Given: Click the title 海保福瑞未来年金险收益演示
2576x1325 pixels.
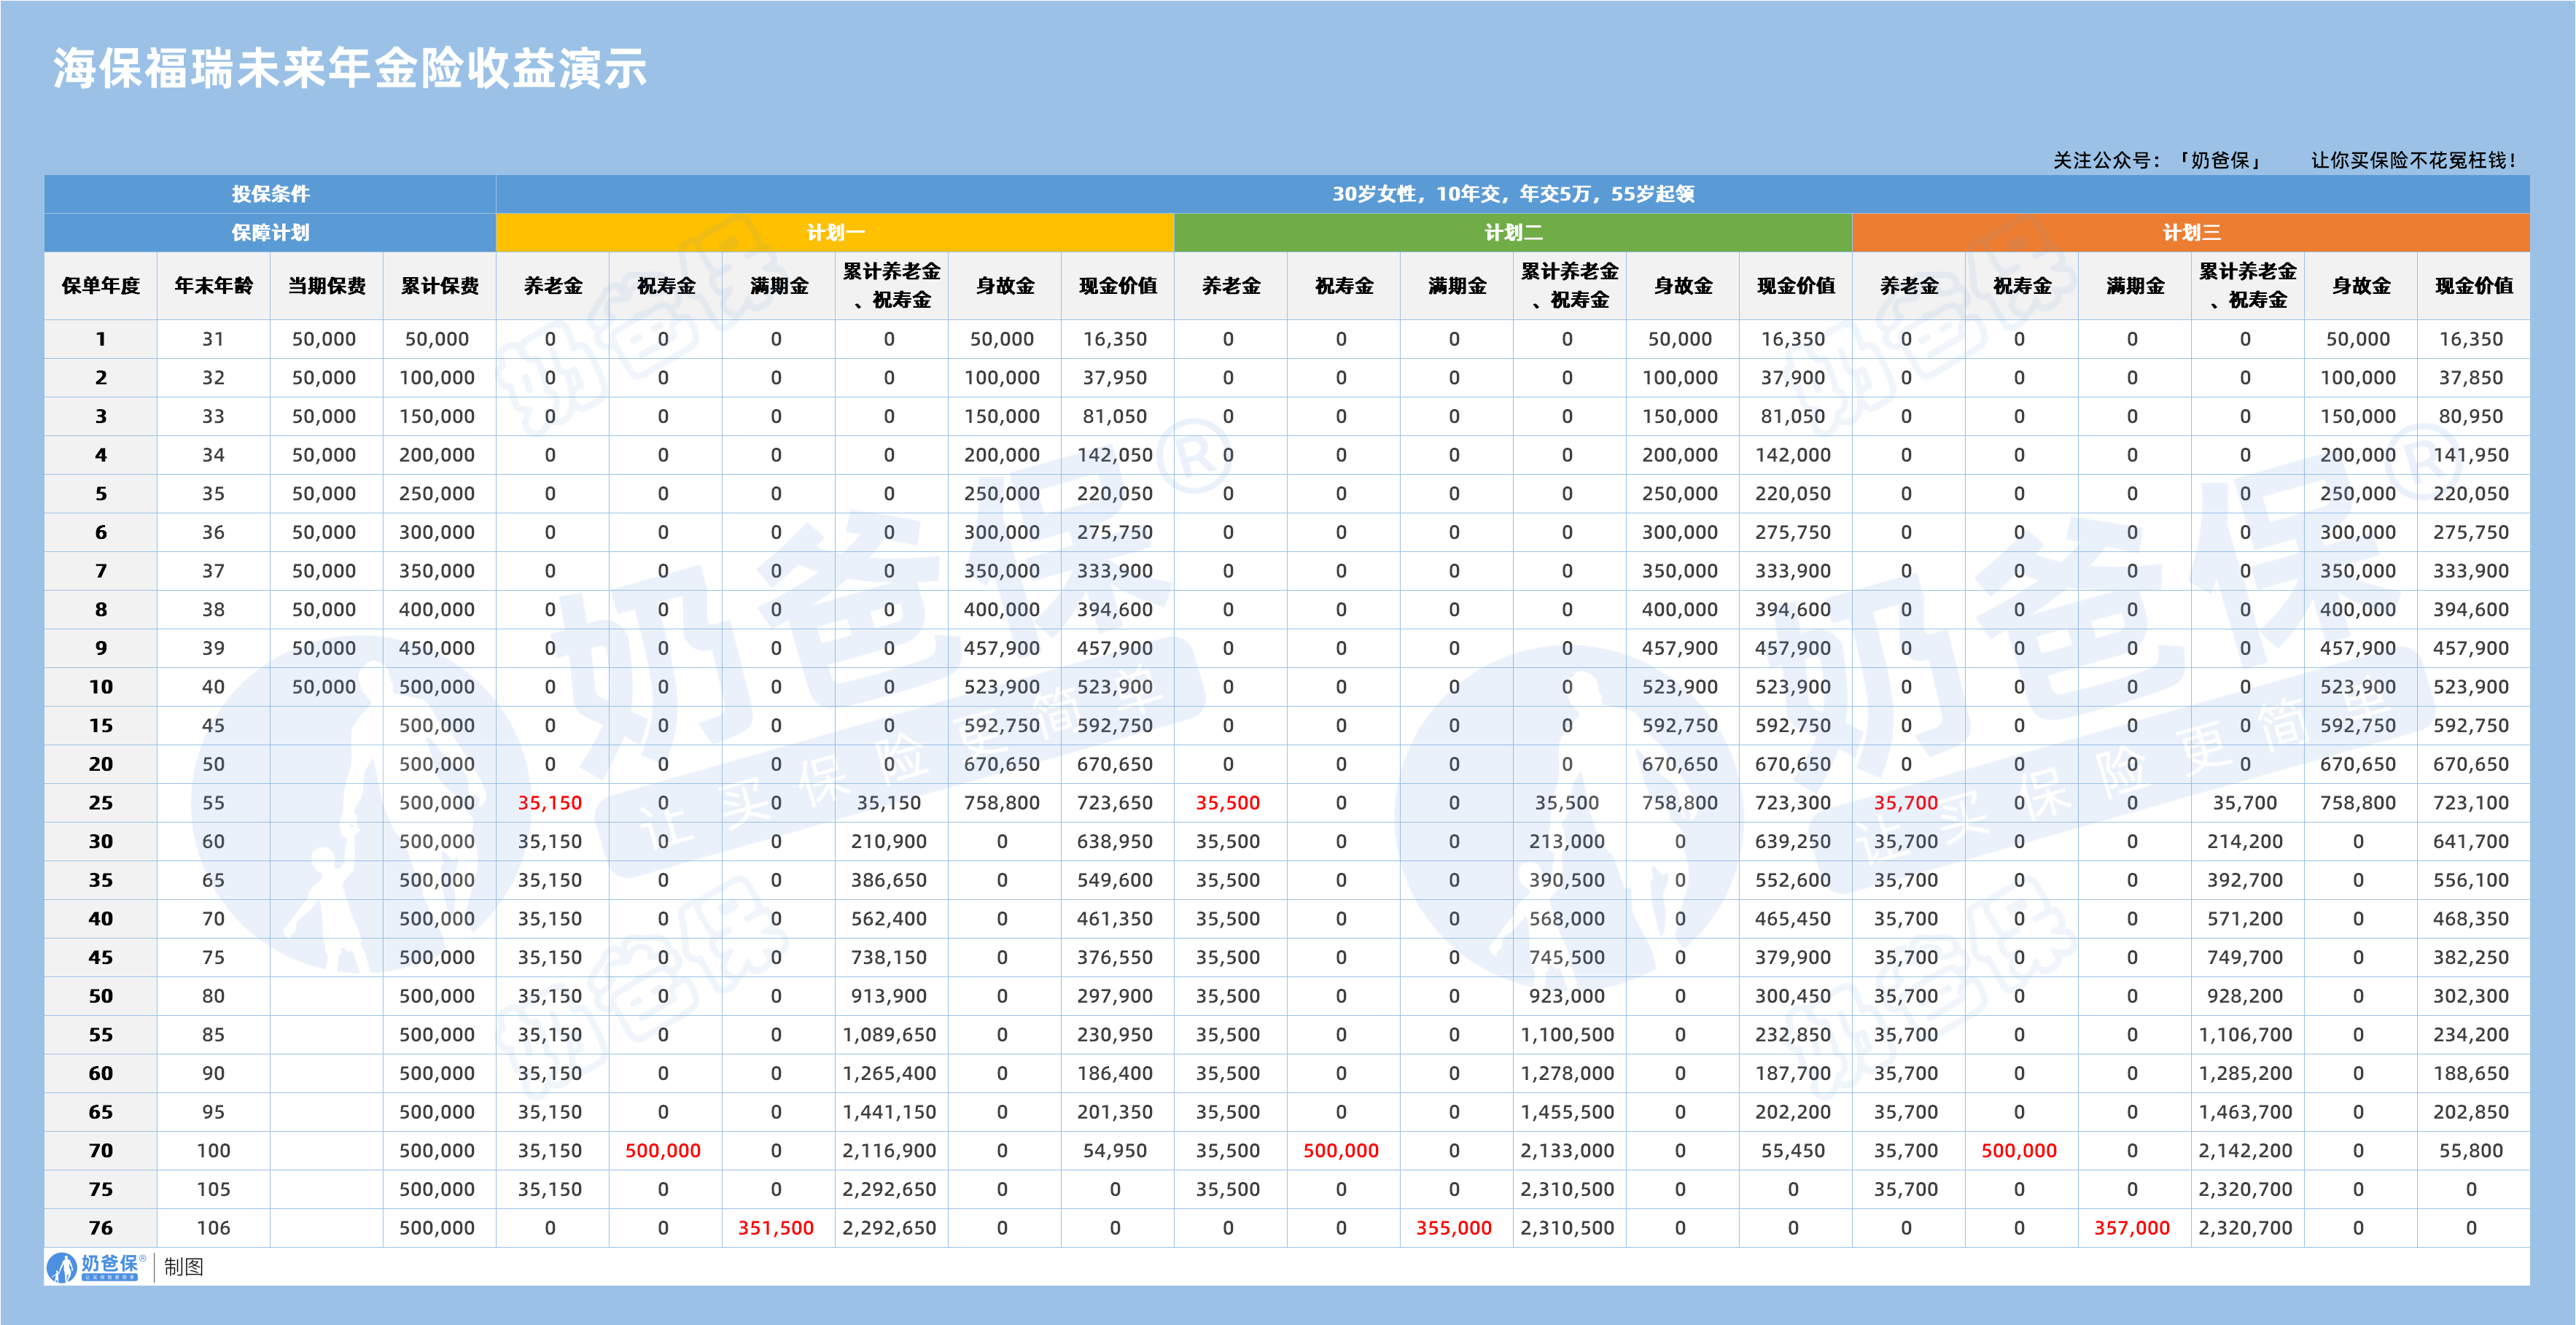Looking at the screenshot, I should 350,69.
